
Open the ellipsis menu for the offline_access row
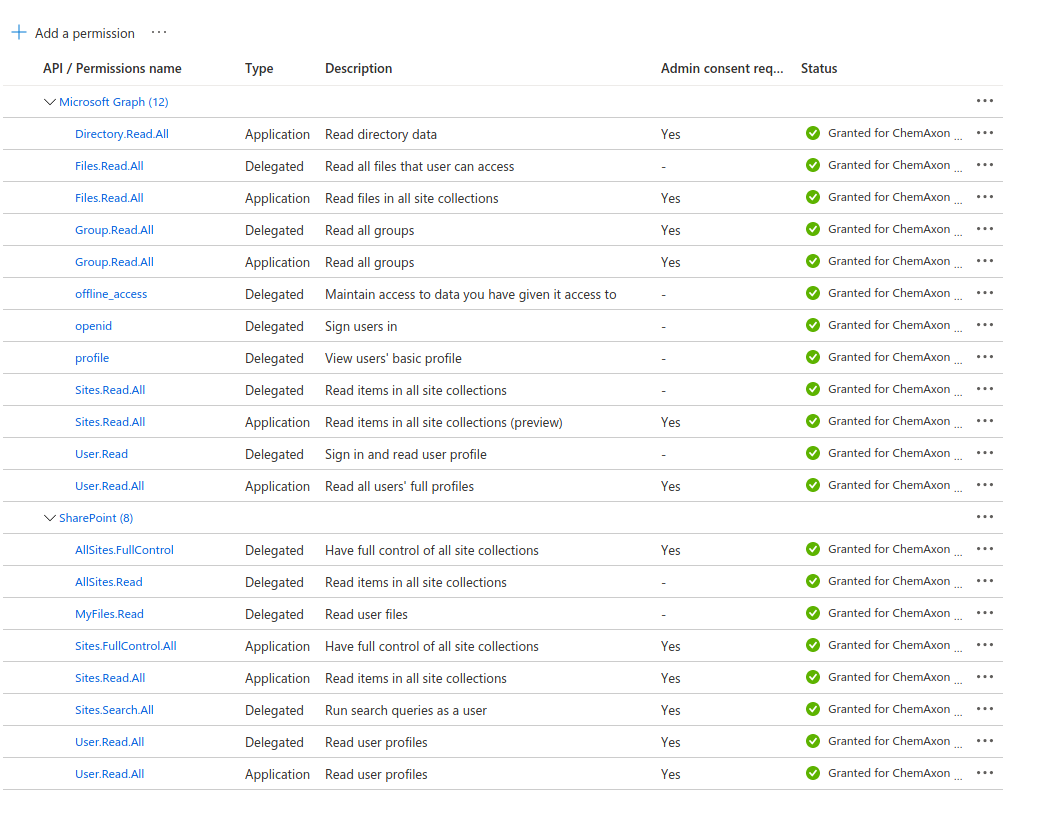point(984,293)
